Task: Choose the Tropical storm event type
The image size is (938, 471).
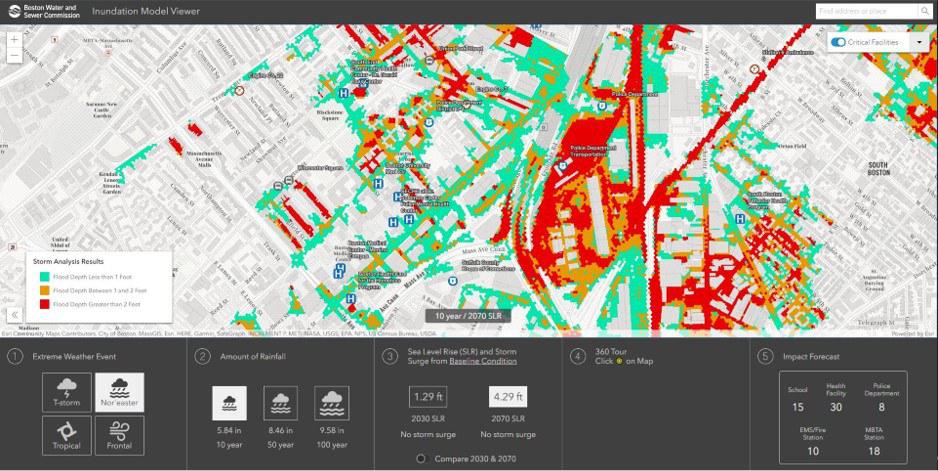Action: tap(67, 435)
